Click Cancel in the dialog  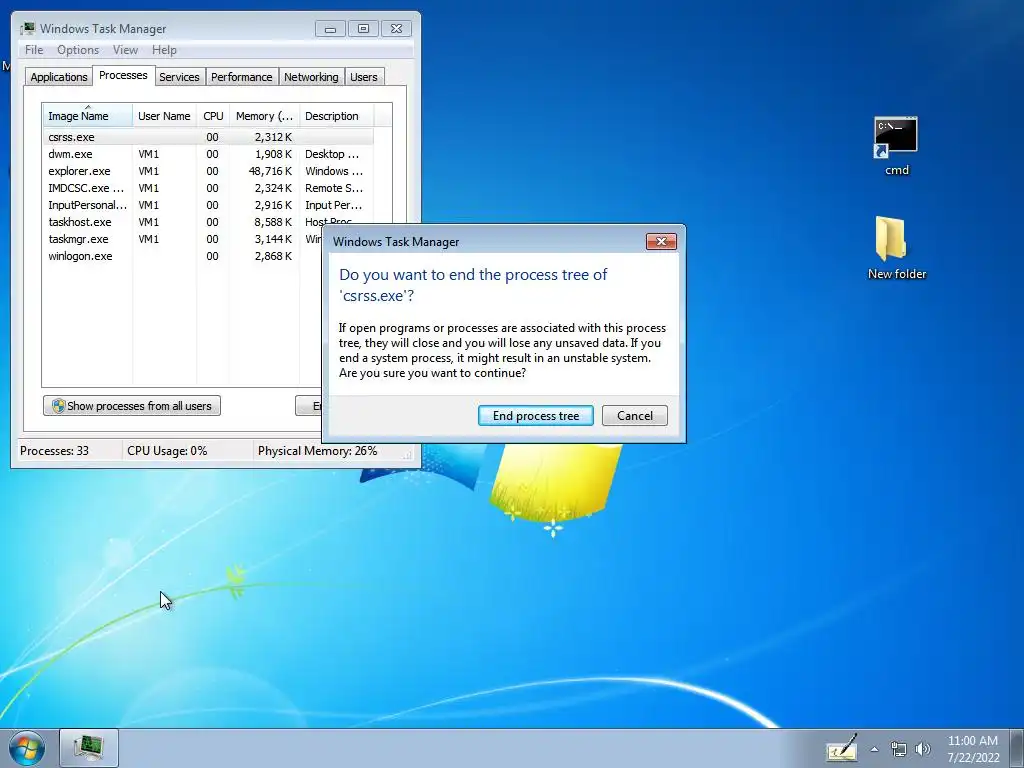635,416
